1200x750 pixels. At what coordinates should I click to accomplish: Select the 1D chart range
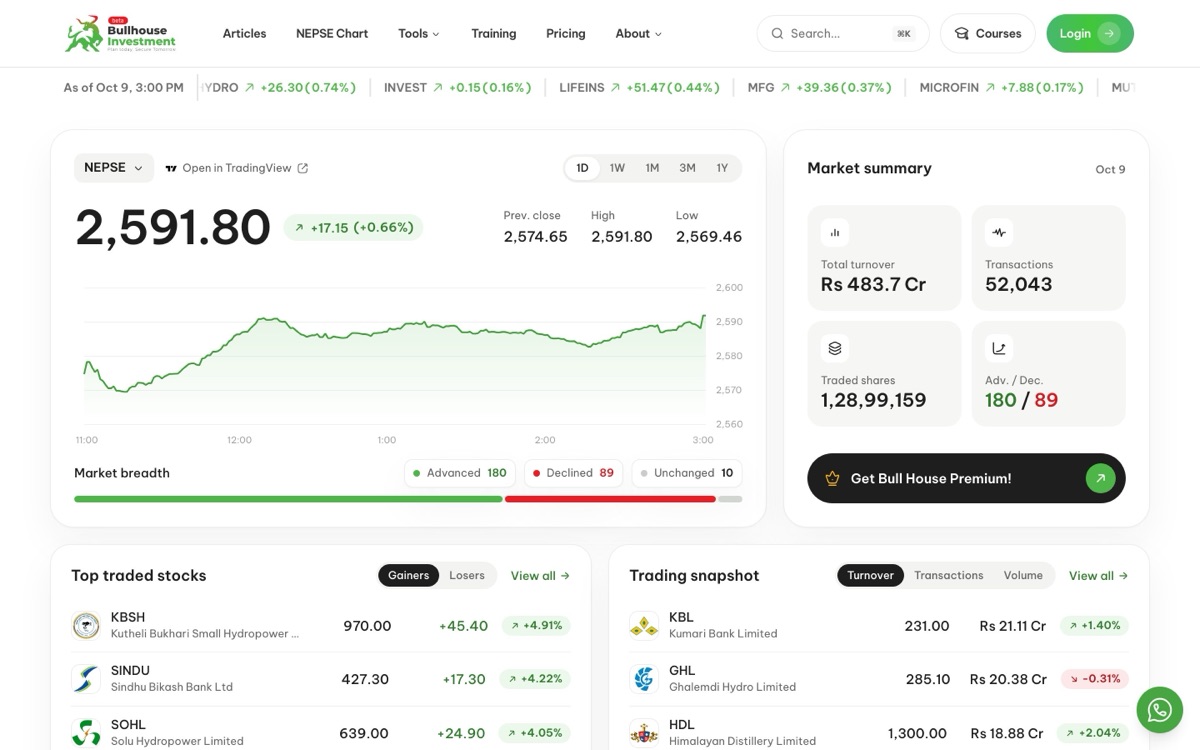click(x=582, y=168)
